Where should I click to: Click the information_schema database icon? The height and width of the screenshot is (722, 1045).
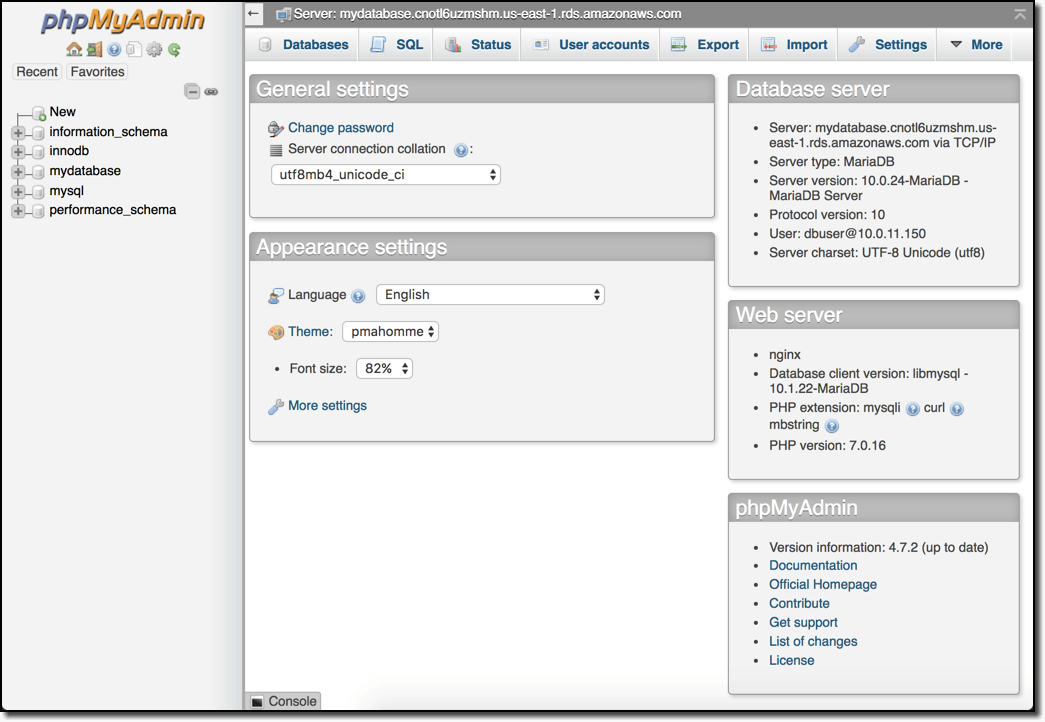38,133
